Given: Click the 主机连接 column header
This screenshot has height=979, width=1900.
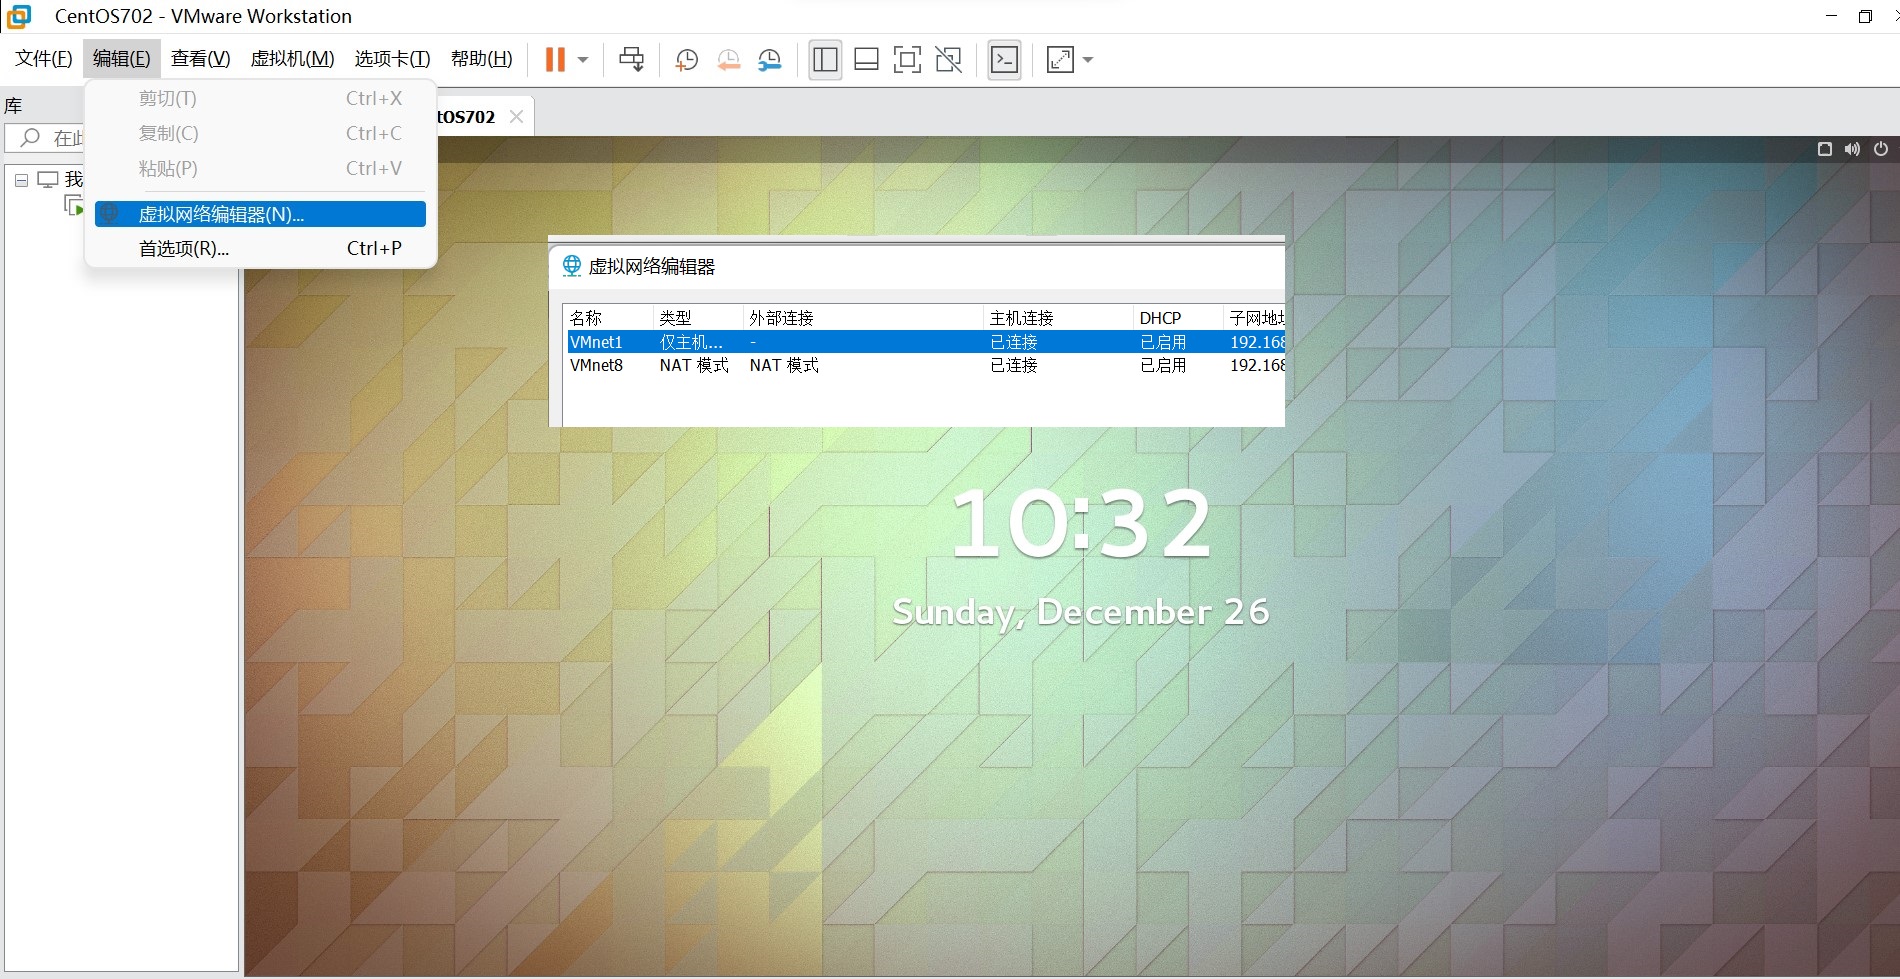Looking at the screenshot, I should (x=1059, y=318).
